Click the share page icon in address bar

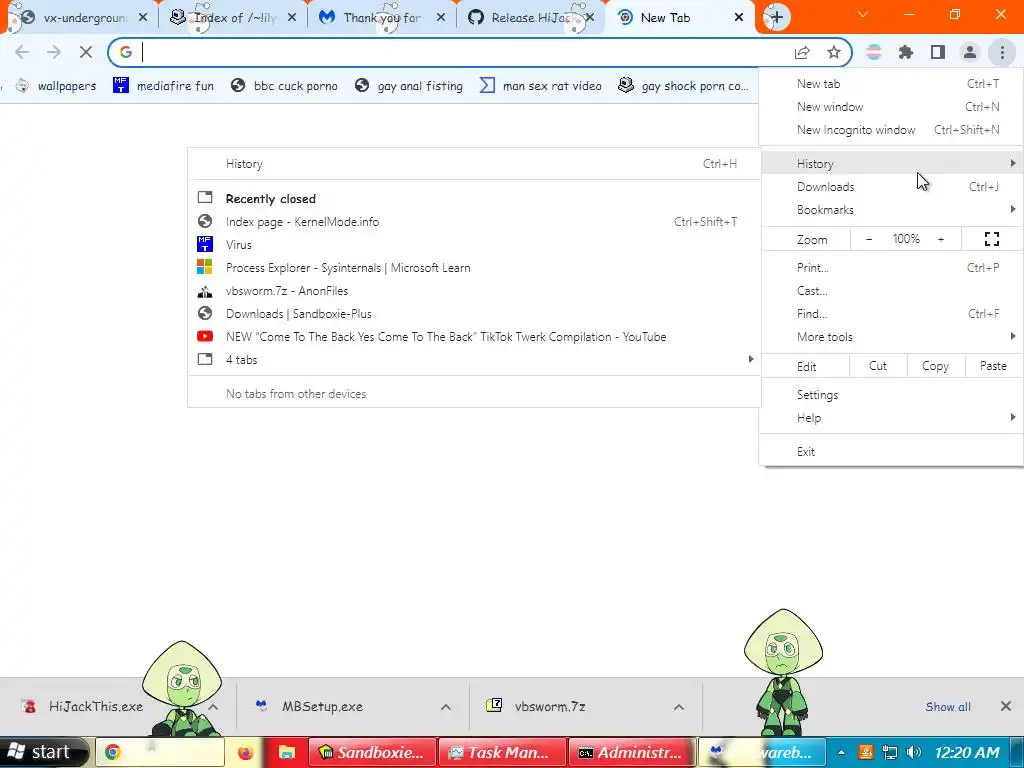(802, 52)
